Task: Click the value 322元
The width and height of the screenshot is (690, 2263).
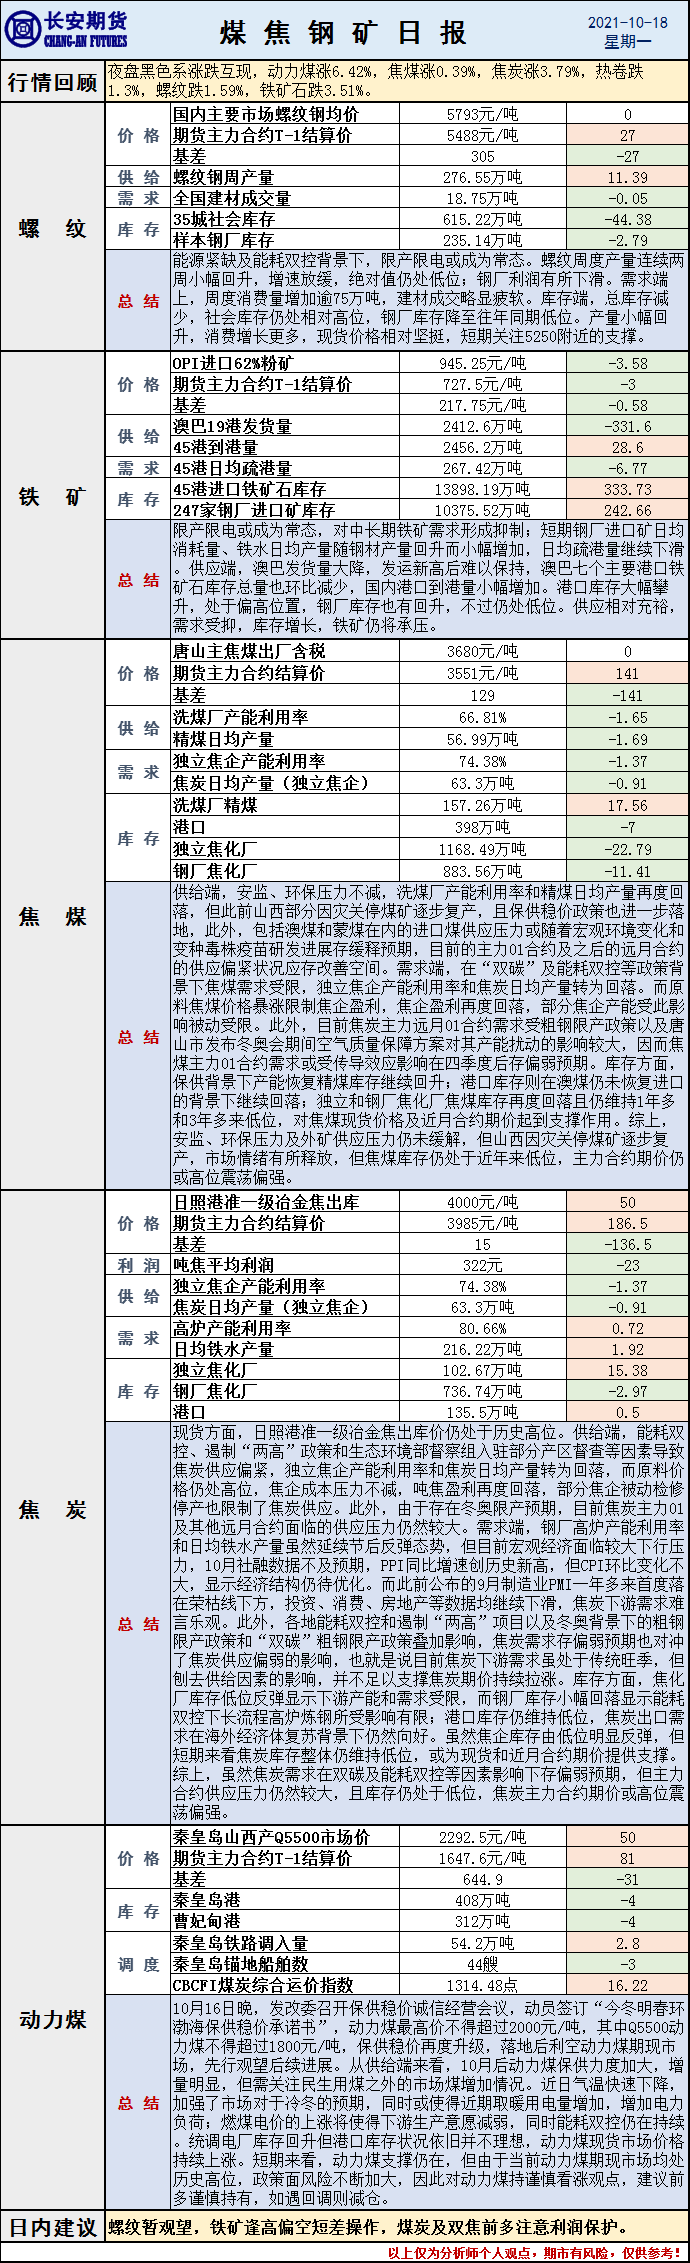Action: [x=482, y=1266]
